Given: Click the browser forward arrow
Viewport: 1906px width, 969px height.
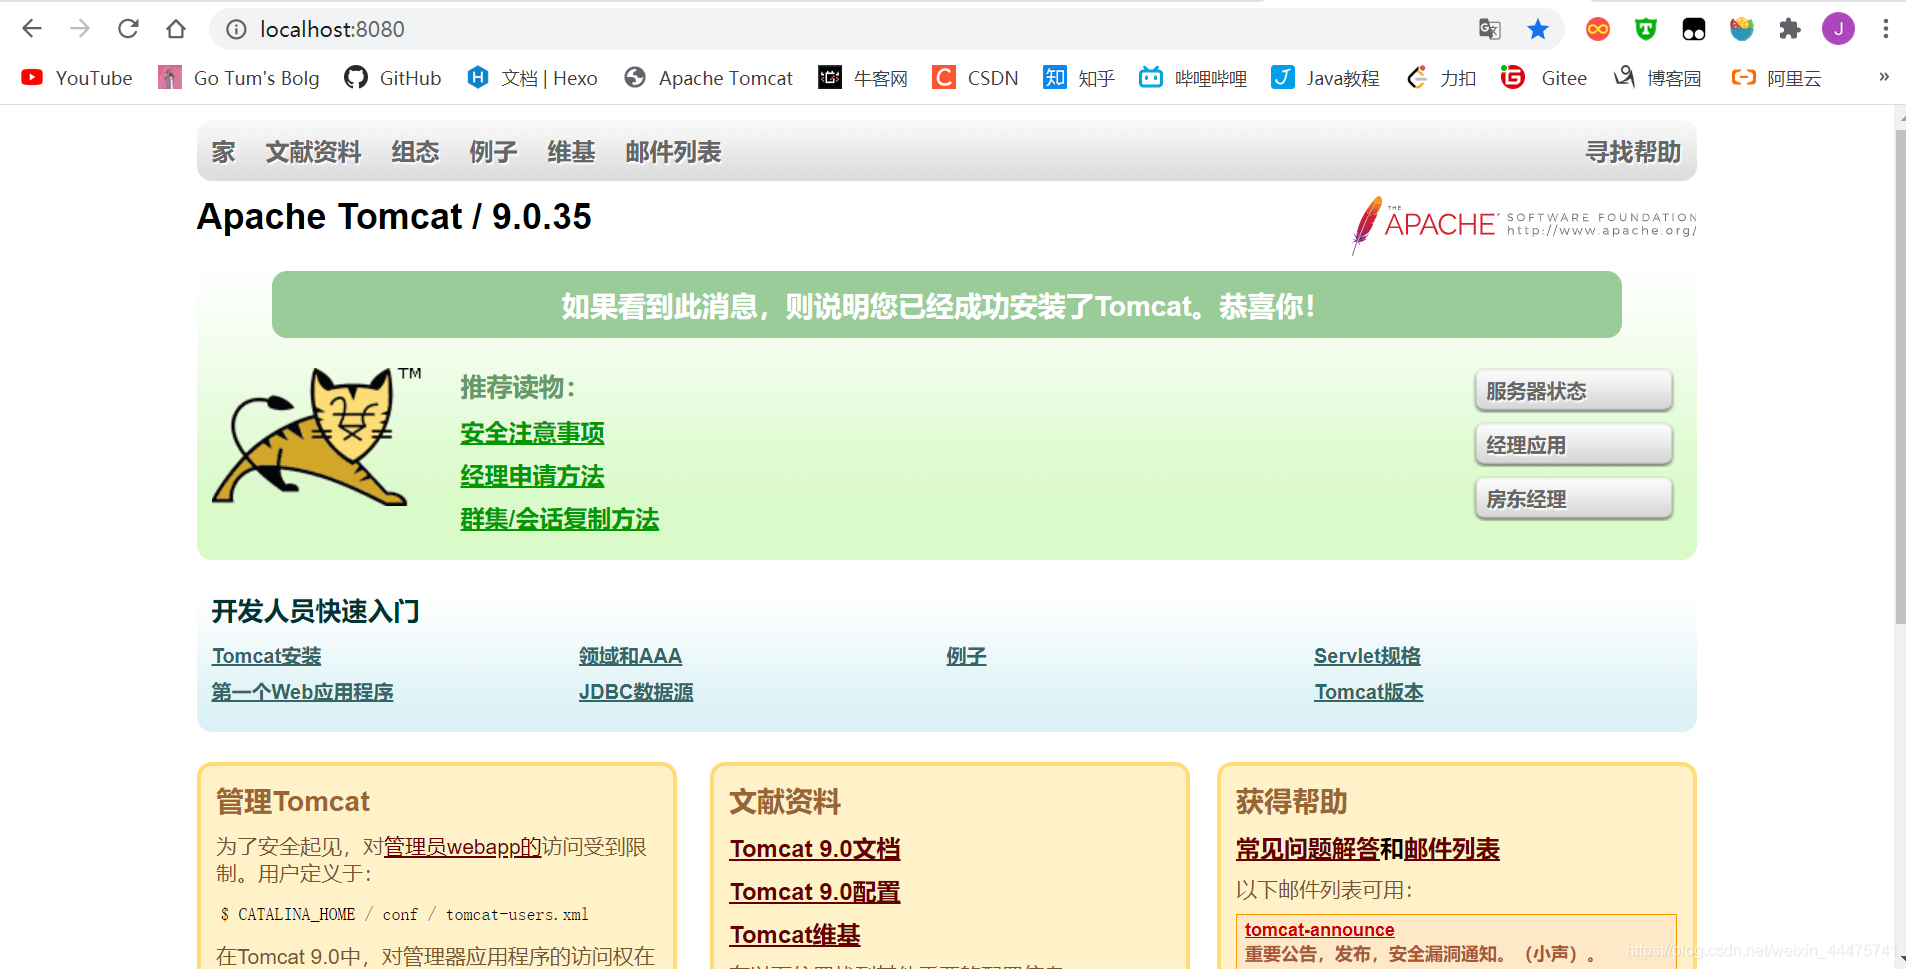Looking at the screenshot, I should tap(80, 29).
